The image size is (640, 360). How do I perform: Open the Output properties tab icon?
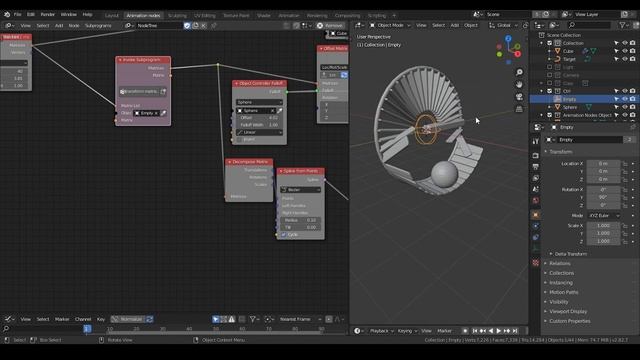point(536,167)
